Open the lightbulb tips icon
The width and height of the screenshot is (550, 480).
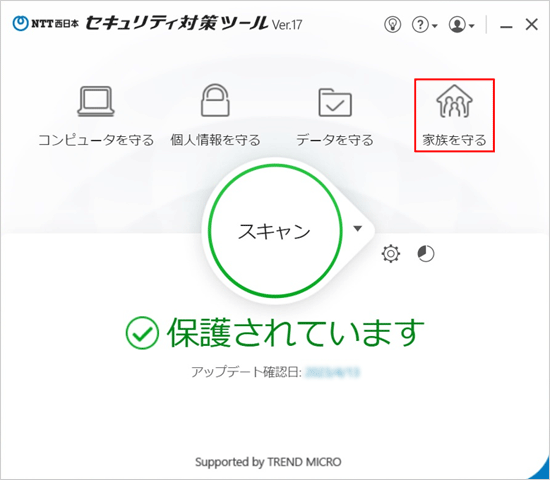coord(393,25)
